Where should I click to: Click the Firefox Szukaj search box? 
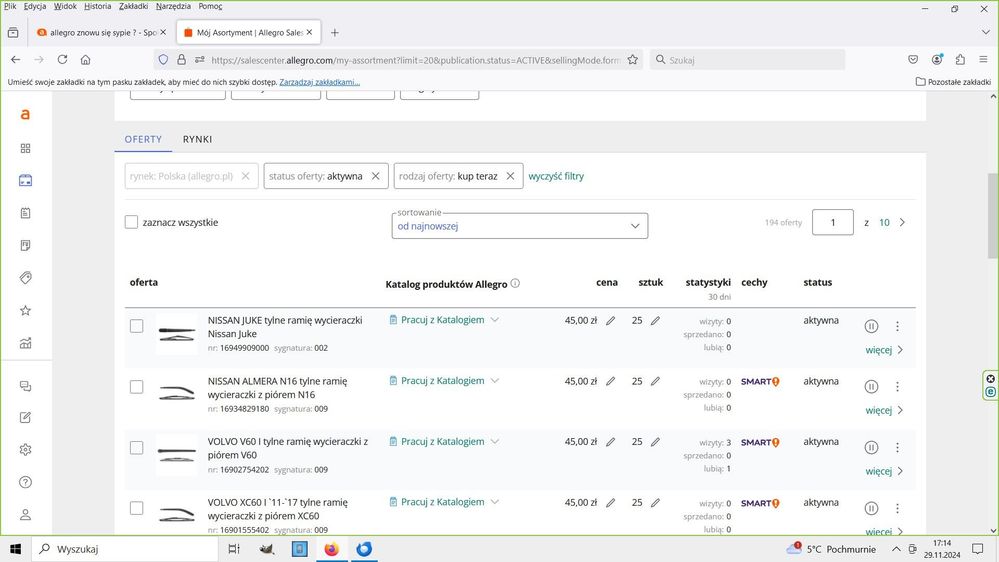click(747, 60)
